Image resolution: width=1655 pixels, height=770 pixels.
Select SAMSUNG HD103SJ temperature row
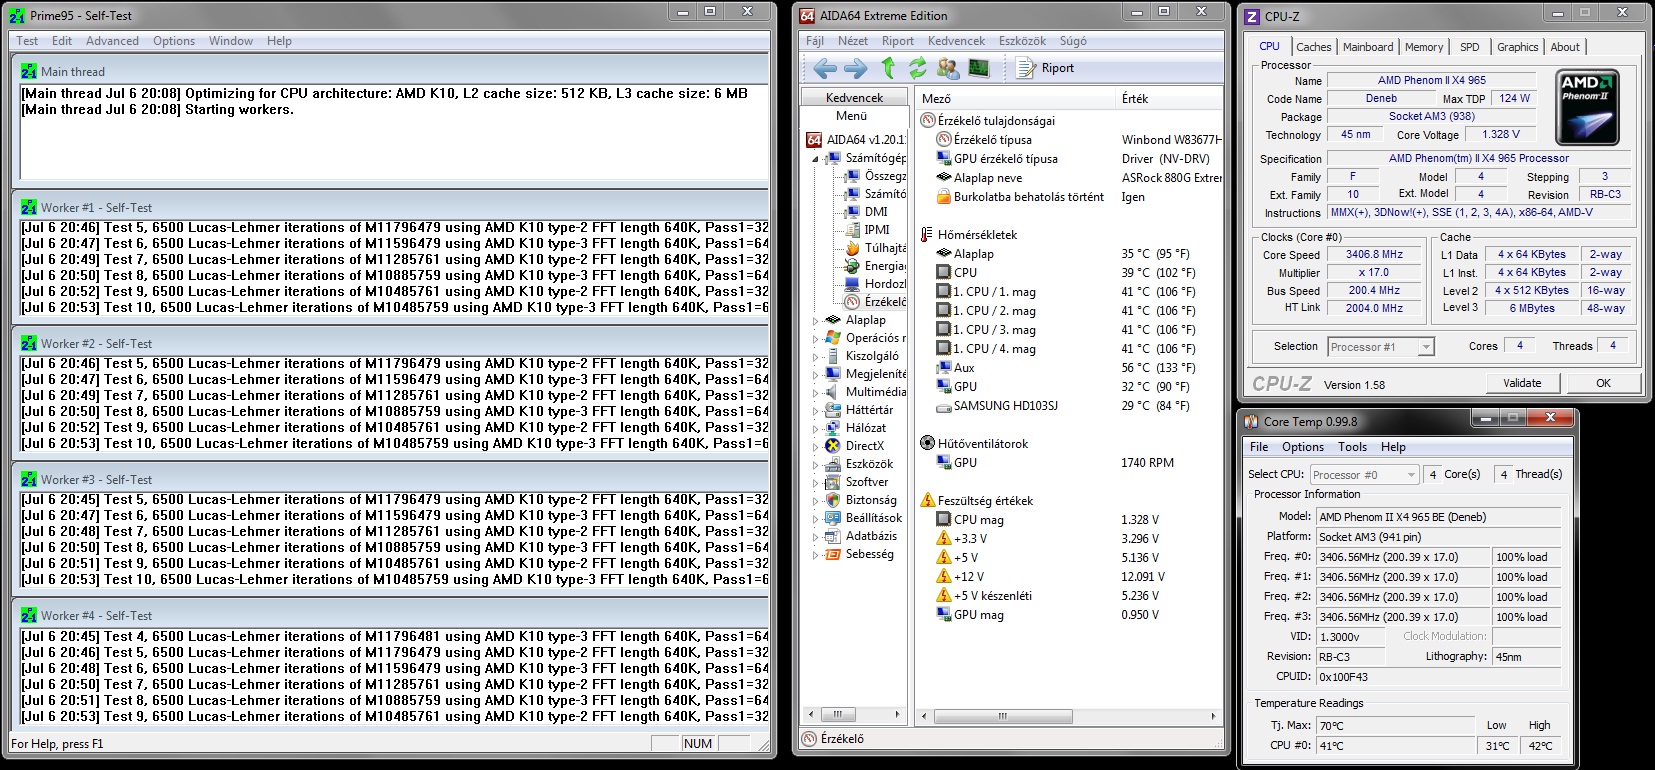1069,406
